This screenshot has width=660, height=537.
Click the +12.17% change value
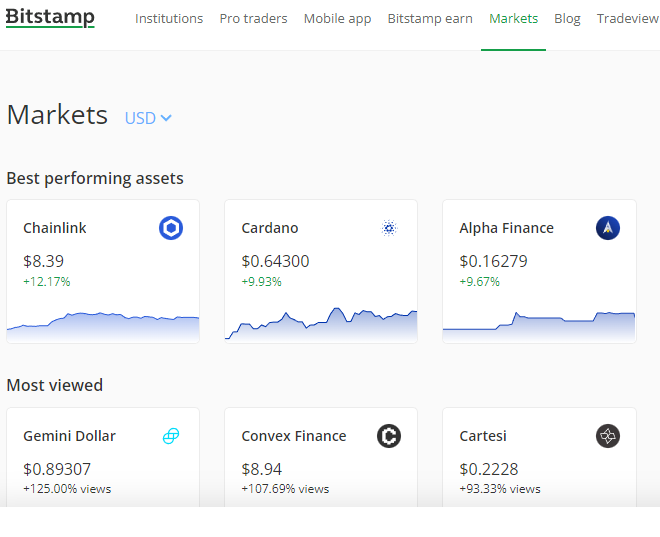click(47, 282)
